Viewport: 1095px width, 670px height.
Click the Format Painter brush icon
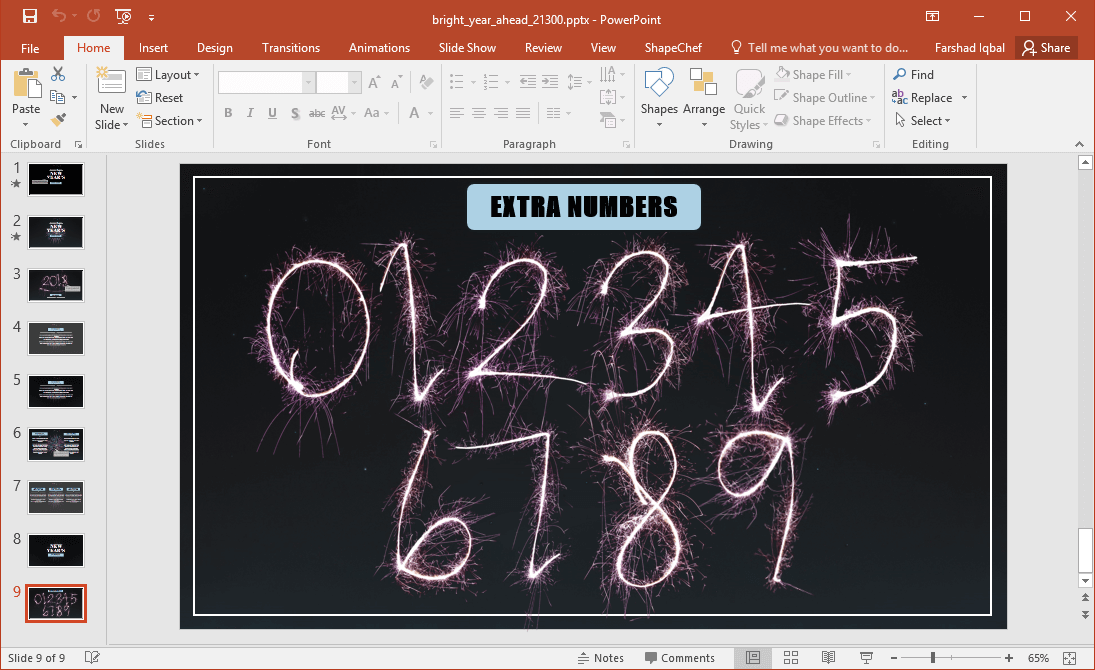(x=58, y=121)
